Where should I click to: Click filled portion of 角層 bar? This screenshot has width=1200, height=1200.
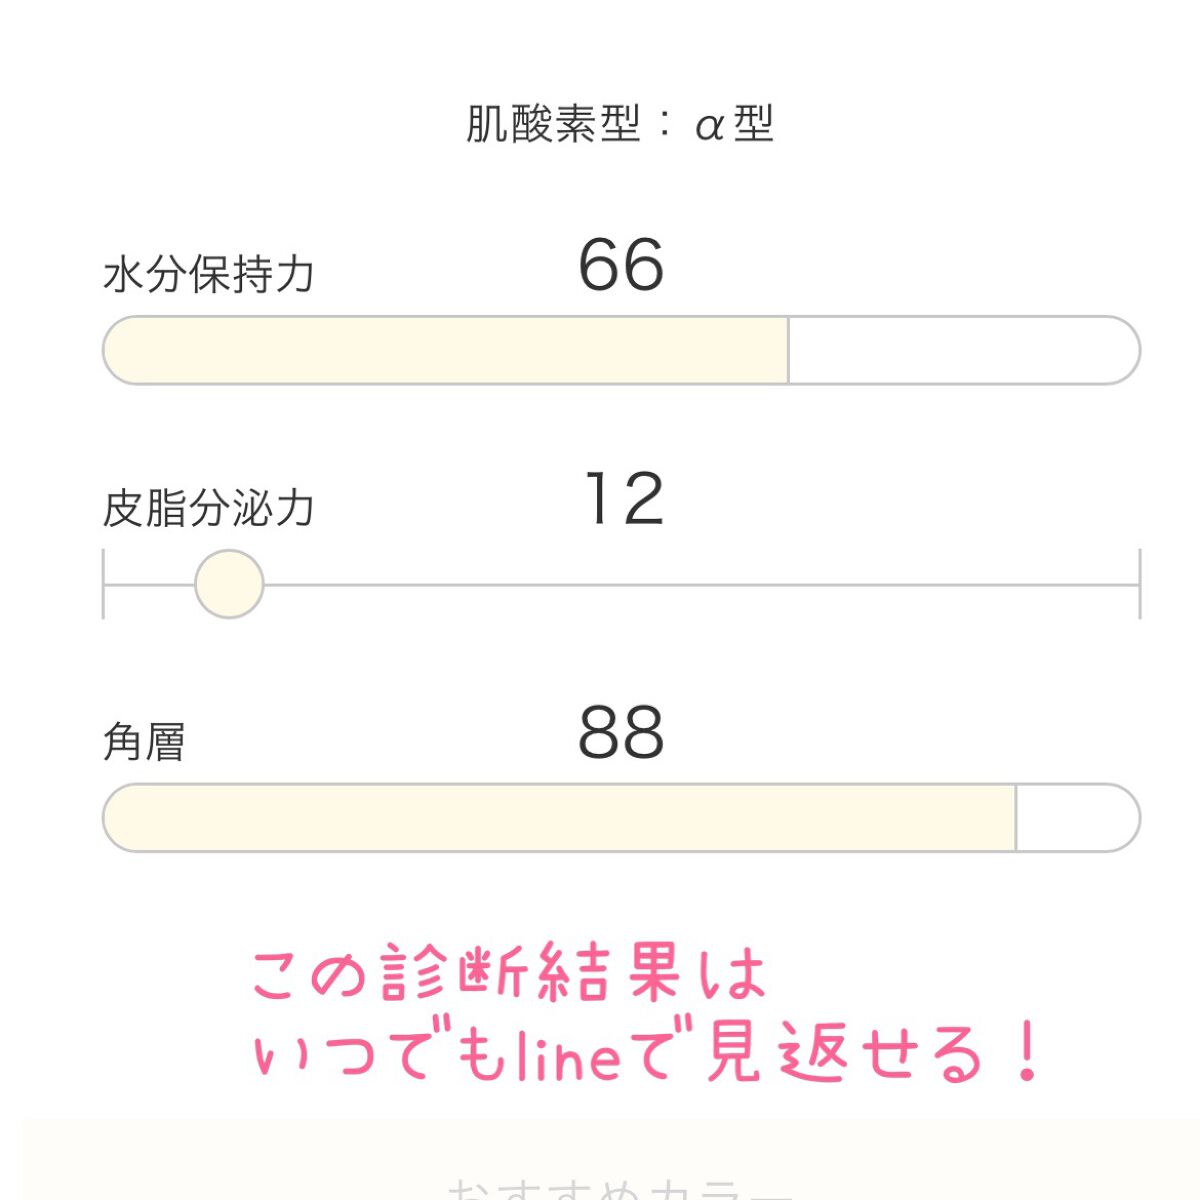(558, 818)
